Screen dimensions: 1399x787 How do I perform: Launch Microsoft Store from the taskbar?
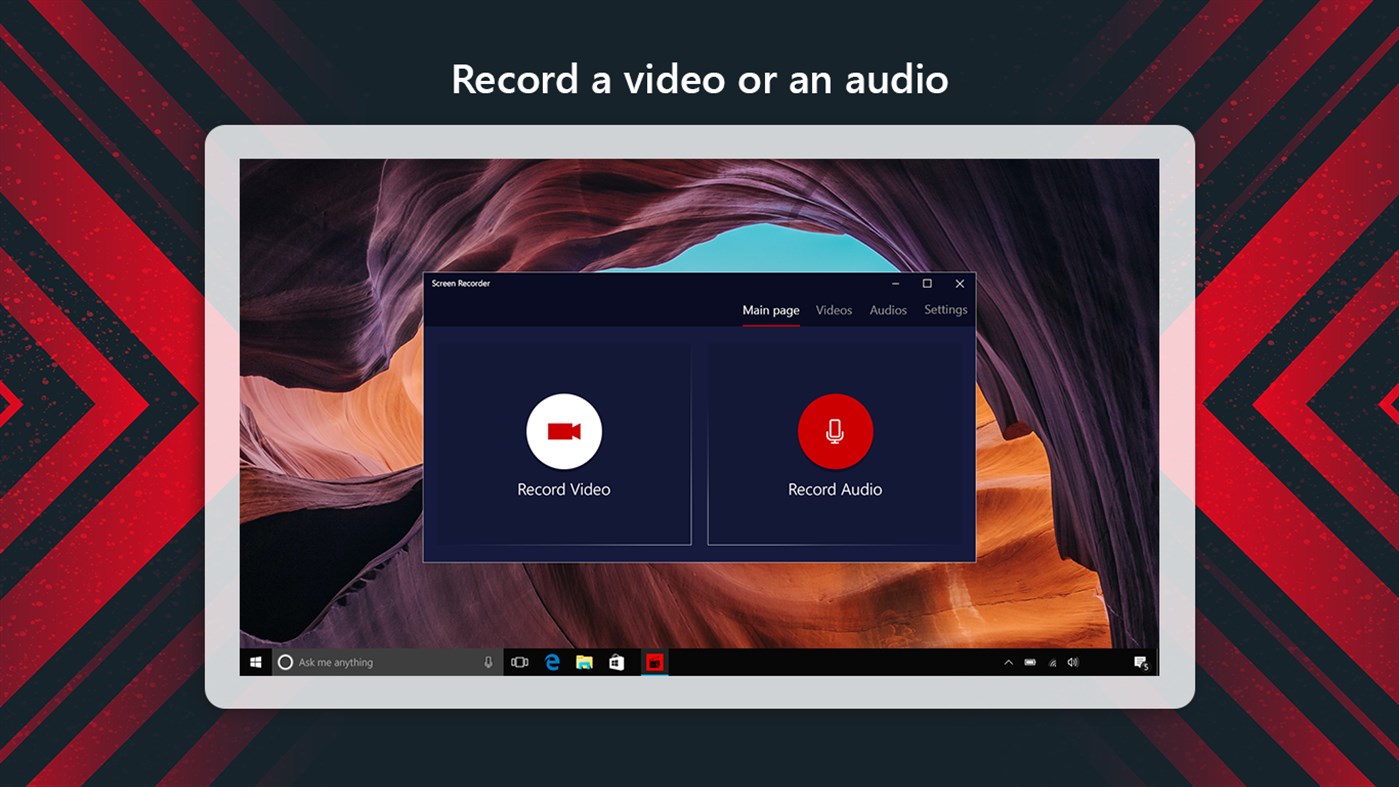click(x=618, y=661)
